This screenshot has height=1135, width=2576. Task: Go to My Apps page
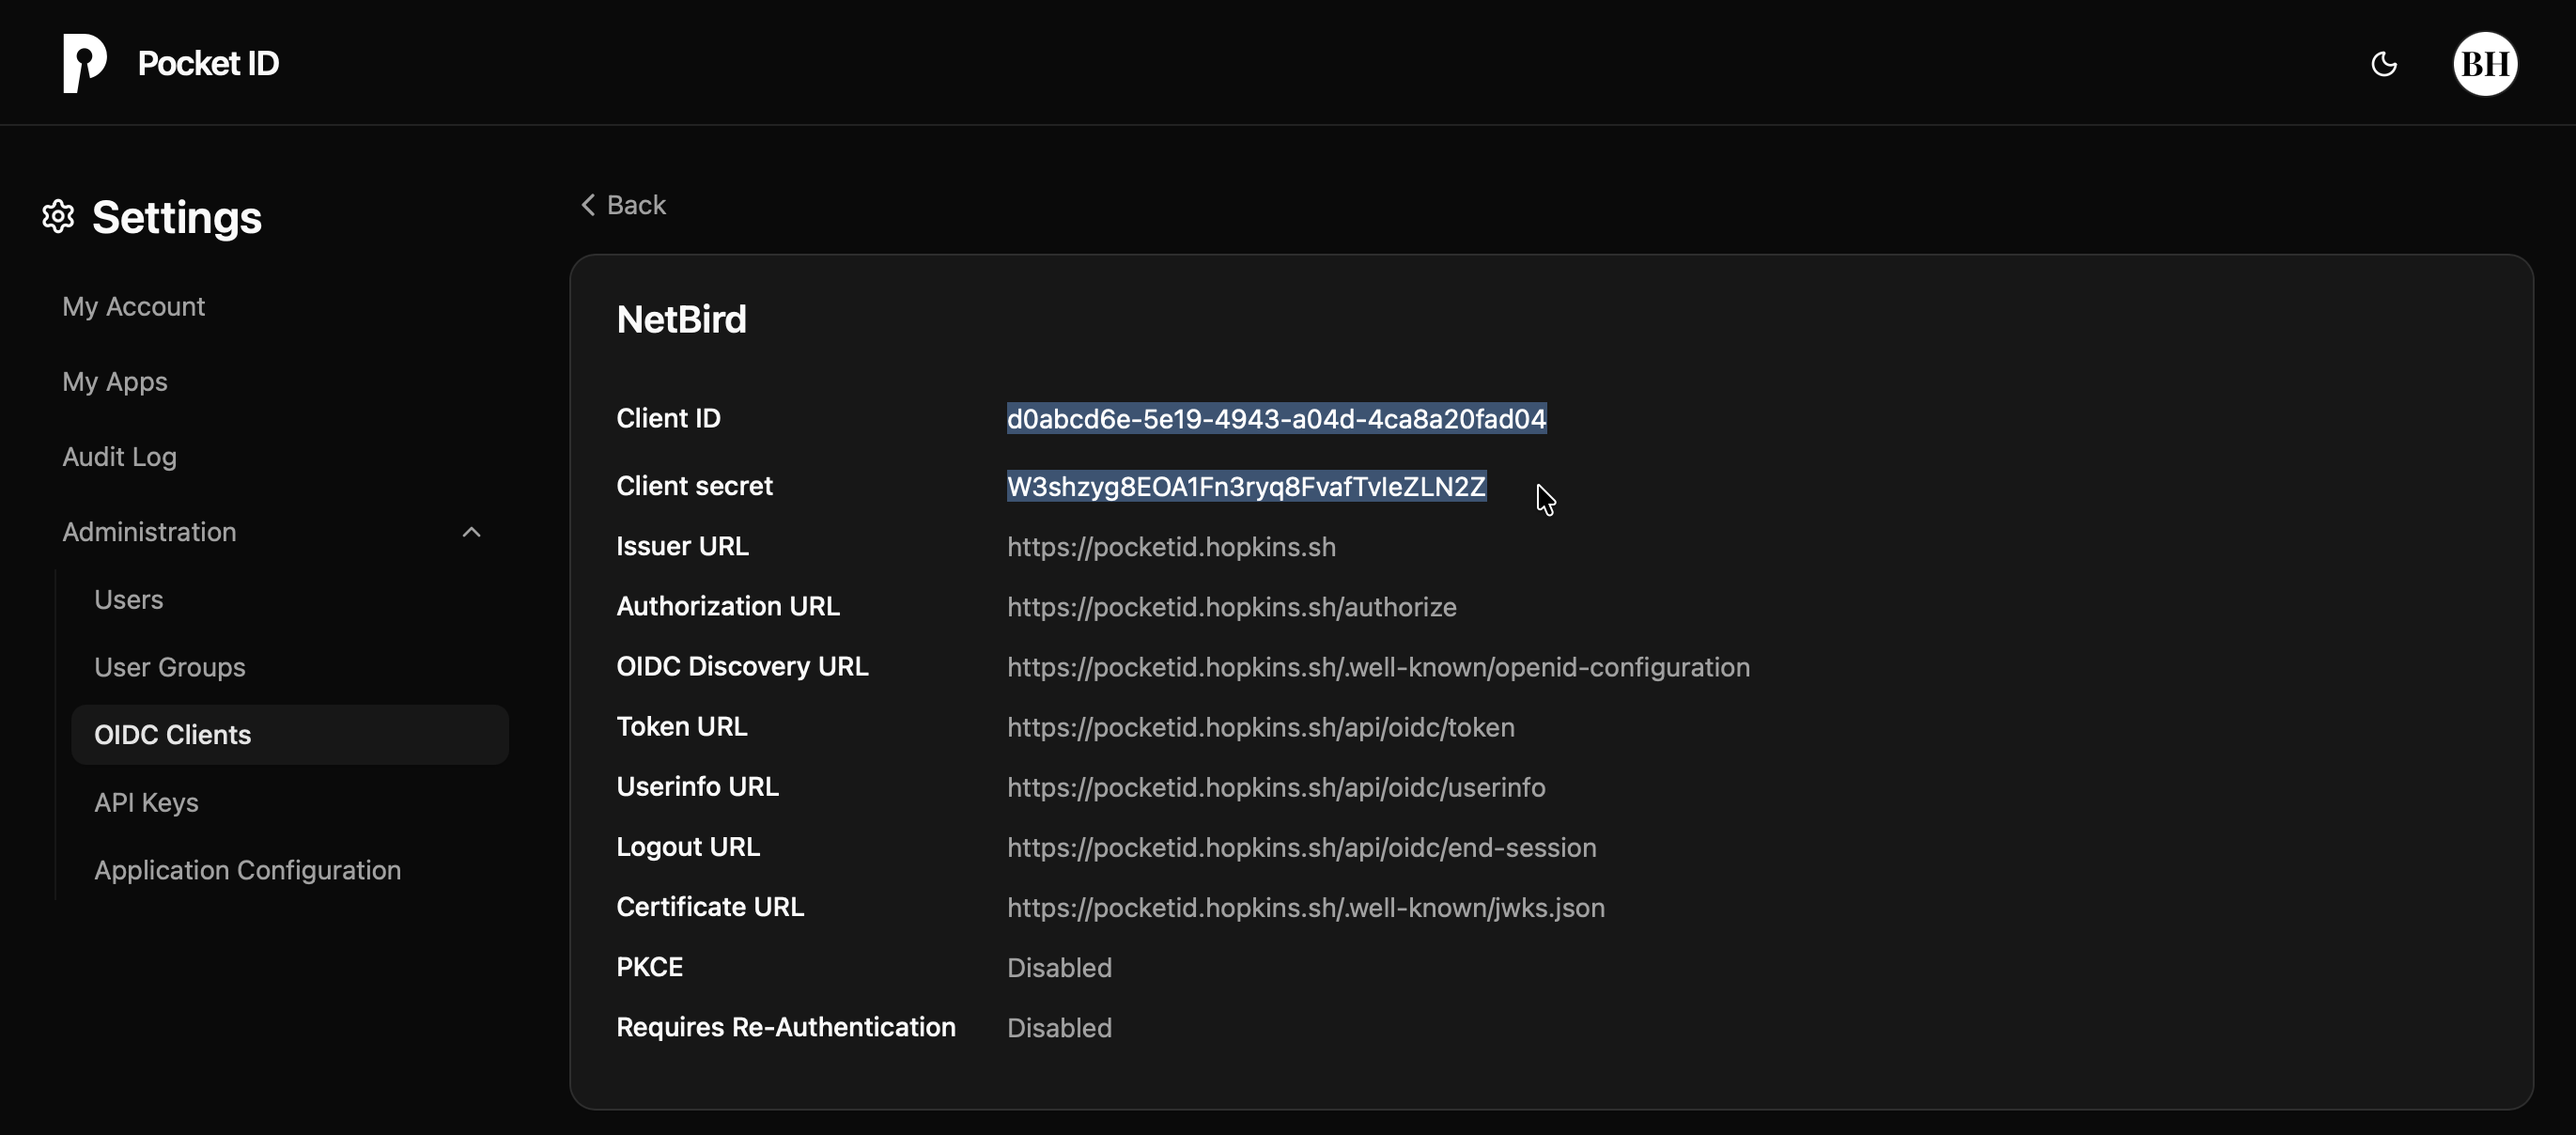tap(115, 382)
